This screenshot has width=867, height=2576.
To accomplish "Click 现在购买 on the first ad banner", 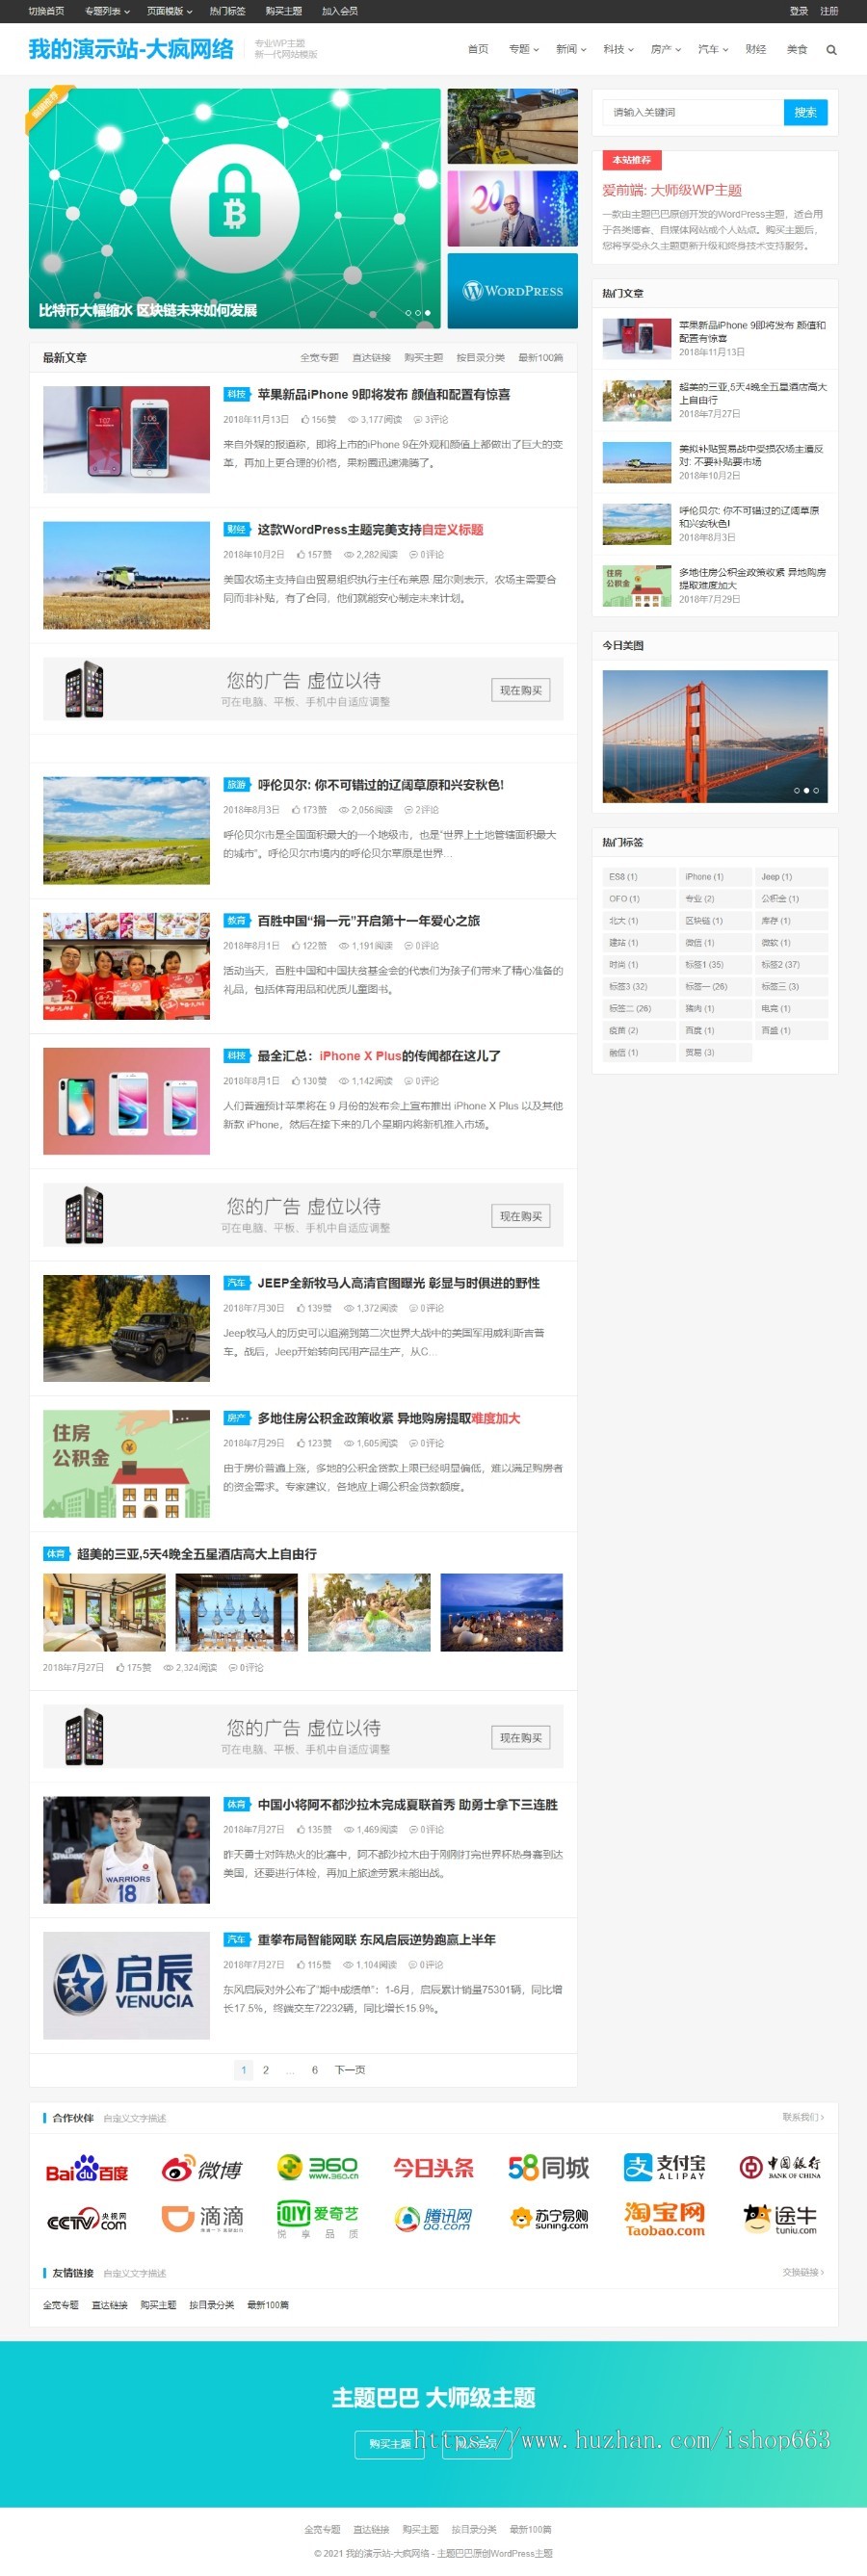I will coord(521,690).
